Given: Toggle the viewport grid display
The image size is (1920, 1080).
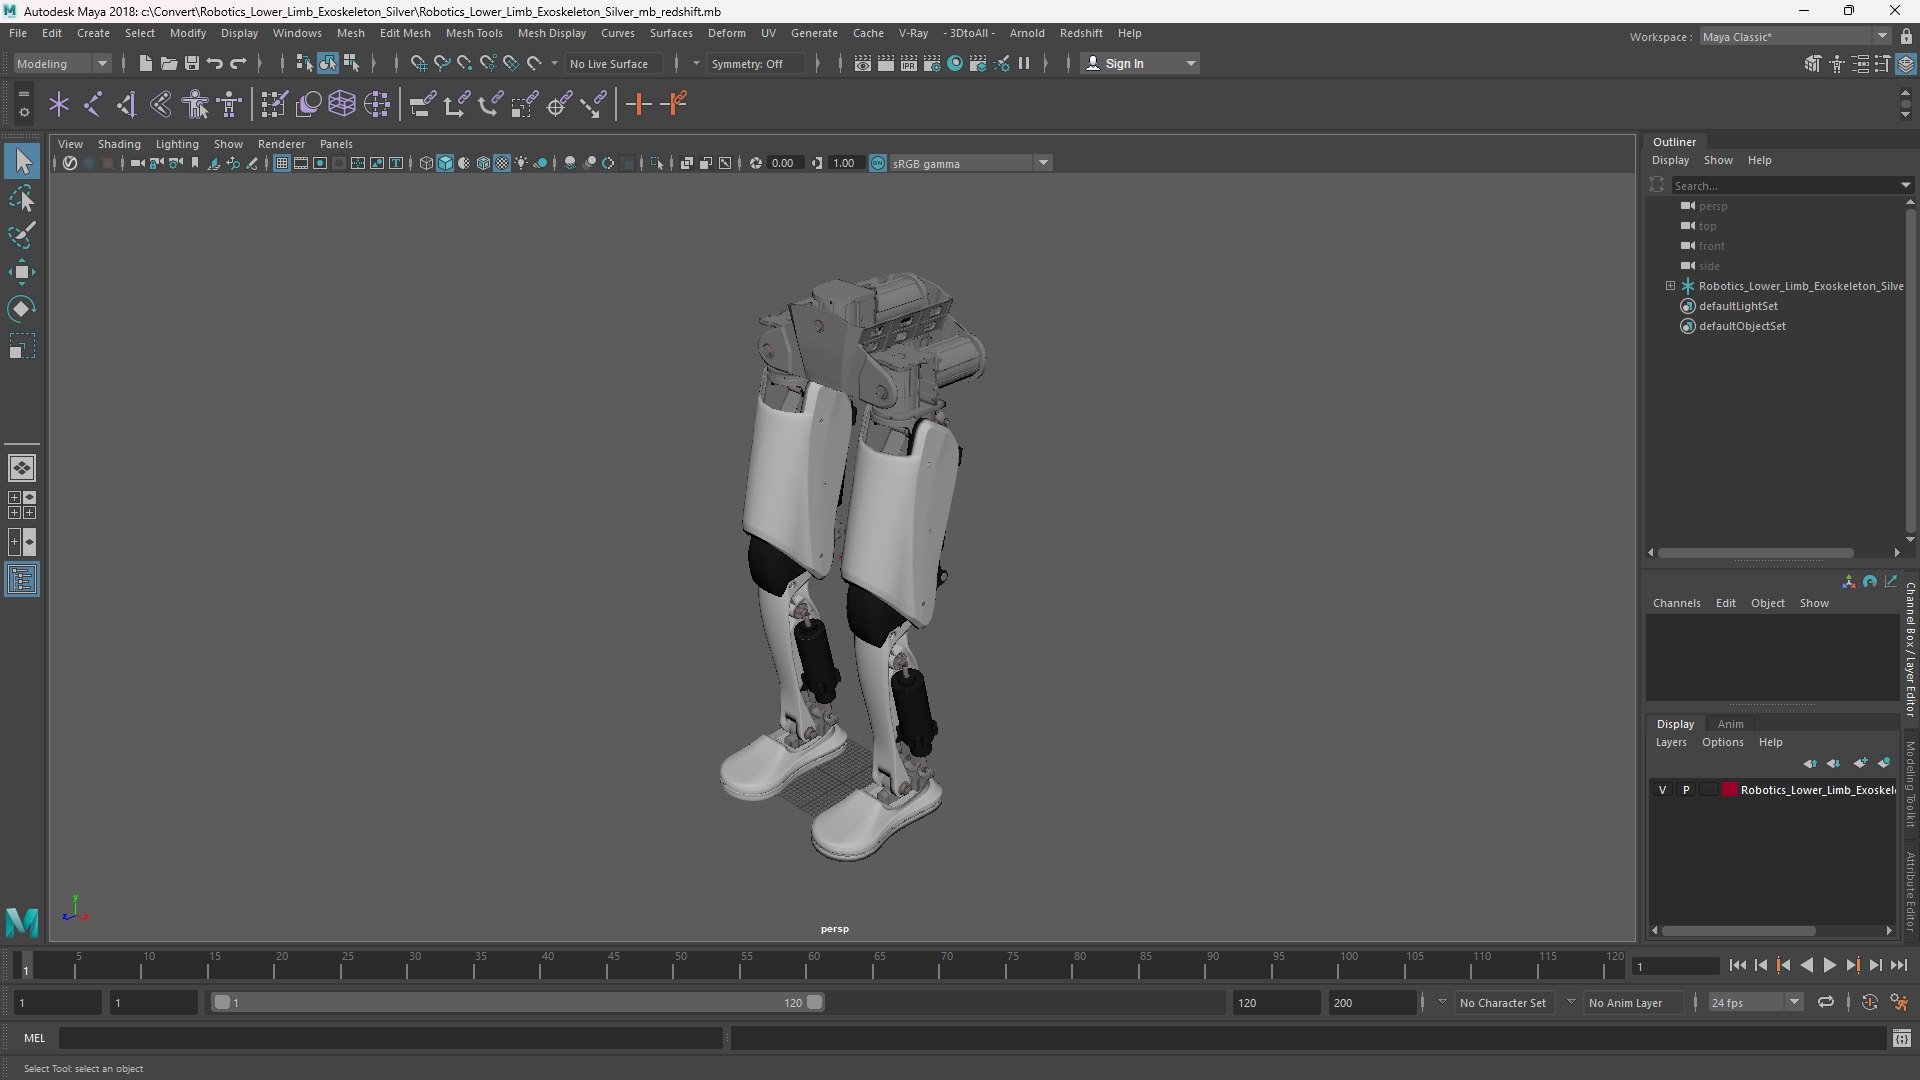Looking at the screenshot, I should click(x=282, y=163).
